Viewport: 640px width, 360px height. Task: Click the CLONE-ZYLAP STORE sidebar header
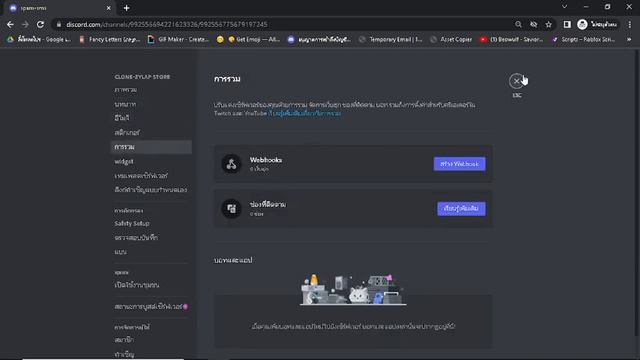pos(142,77)
